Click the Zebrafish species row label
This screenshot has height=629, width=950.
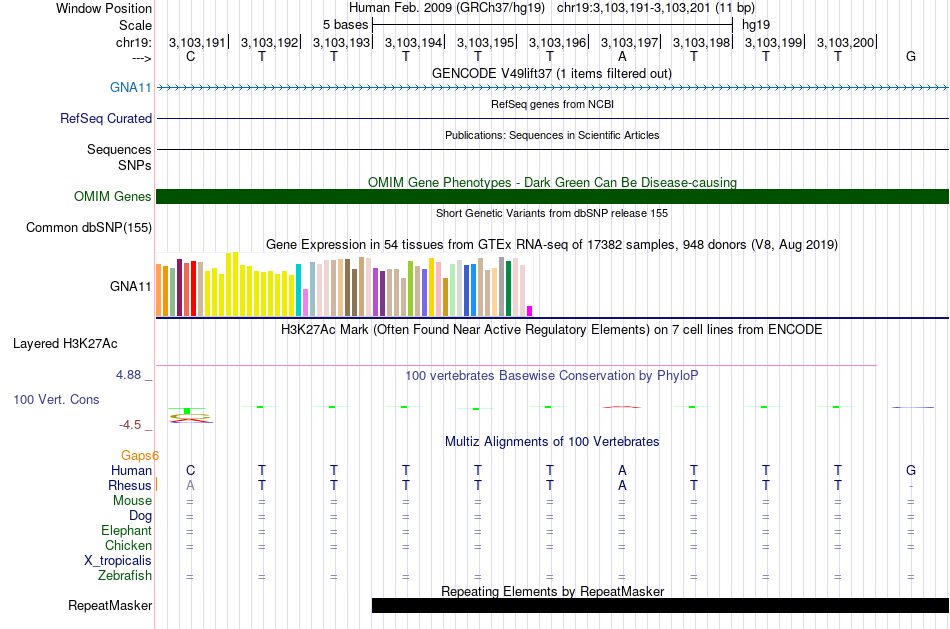125,576
